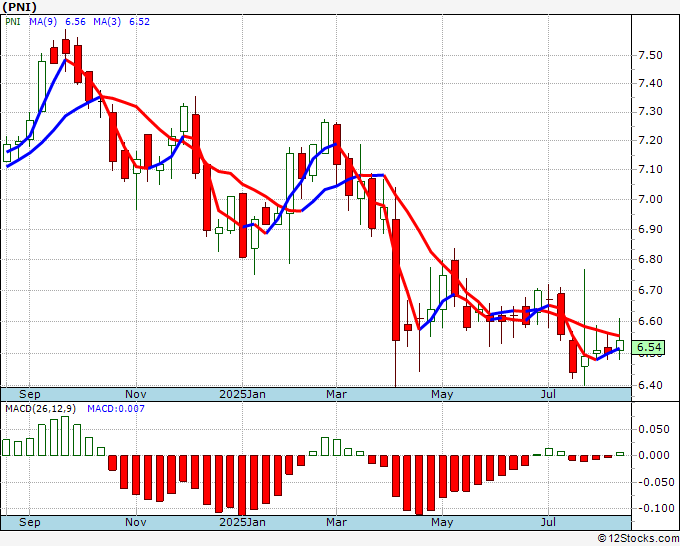Click the Mar label on MACD axis
The width and height of the screenshot is (680, 546).
tap(337, 522)
